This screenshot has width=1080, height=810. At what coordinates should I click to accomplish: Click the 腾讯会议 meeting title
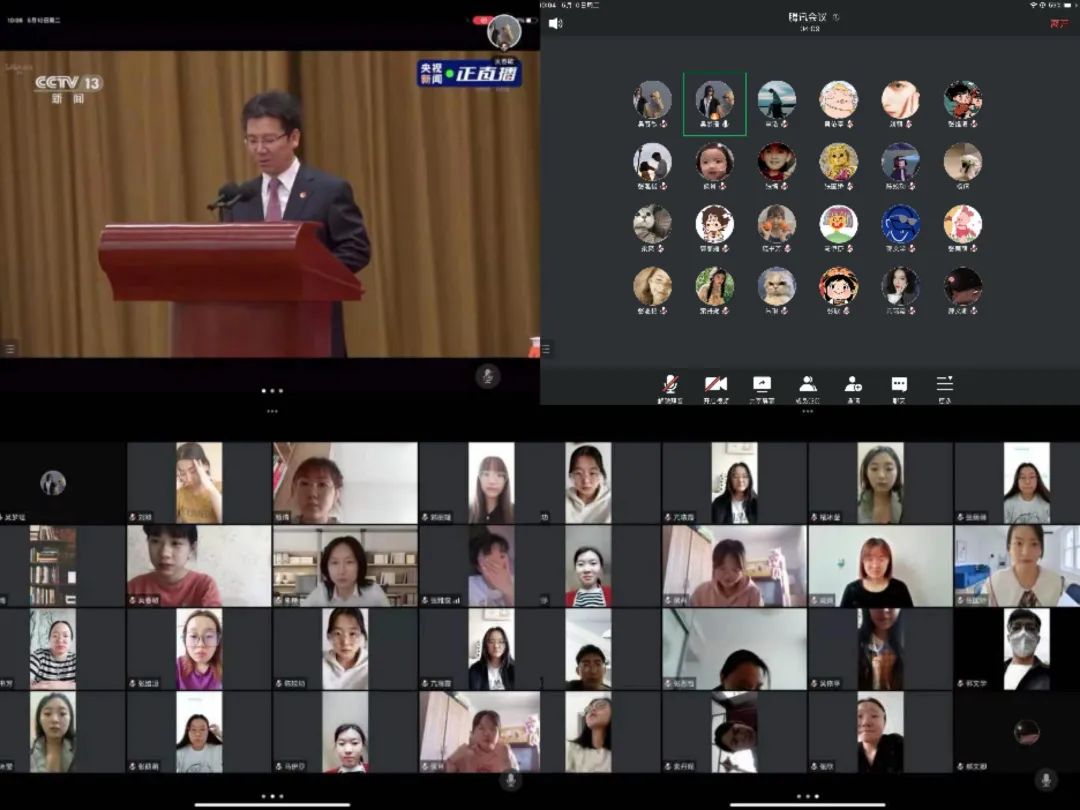[807, 17]
